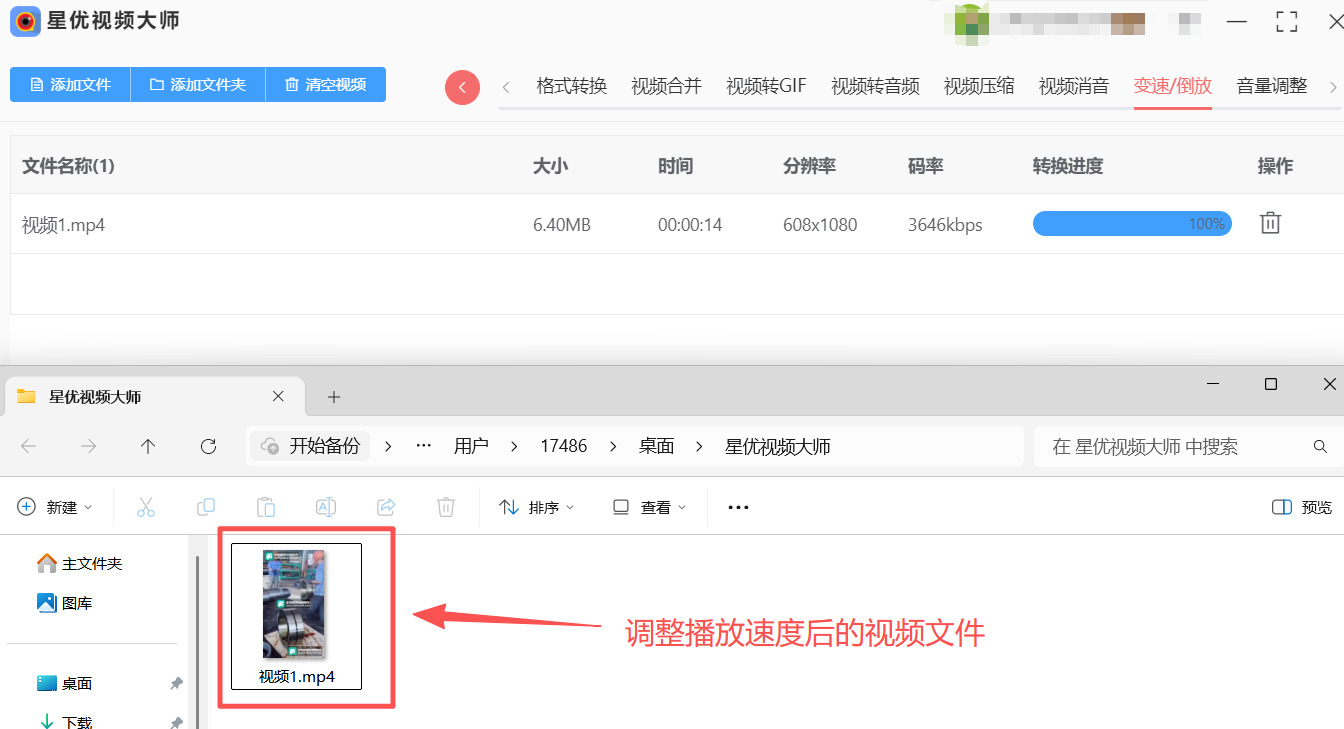This screenshot has width=1344, height=729.
Task: Click the pin icon beside 桌面
Action: tap(176, 684)
